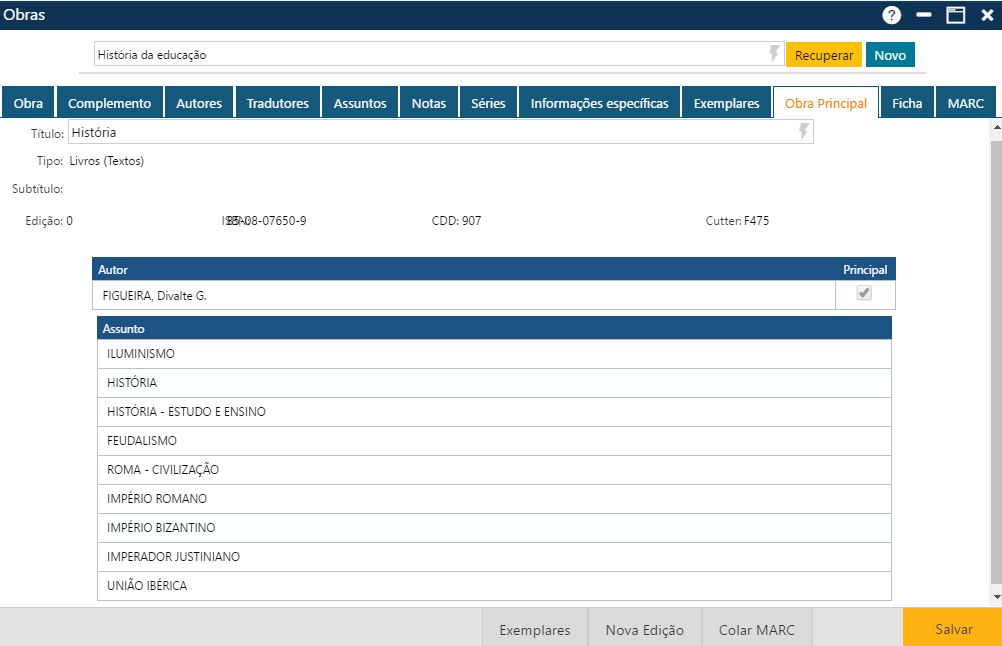Click the Colar MARC button

(x=756, y=628)
